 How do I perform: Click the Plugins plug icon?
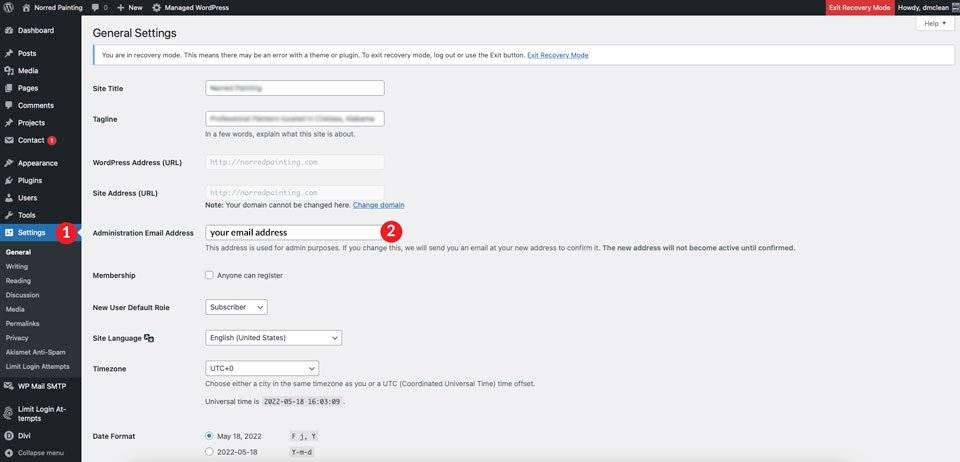click(9, 181)
